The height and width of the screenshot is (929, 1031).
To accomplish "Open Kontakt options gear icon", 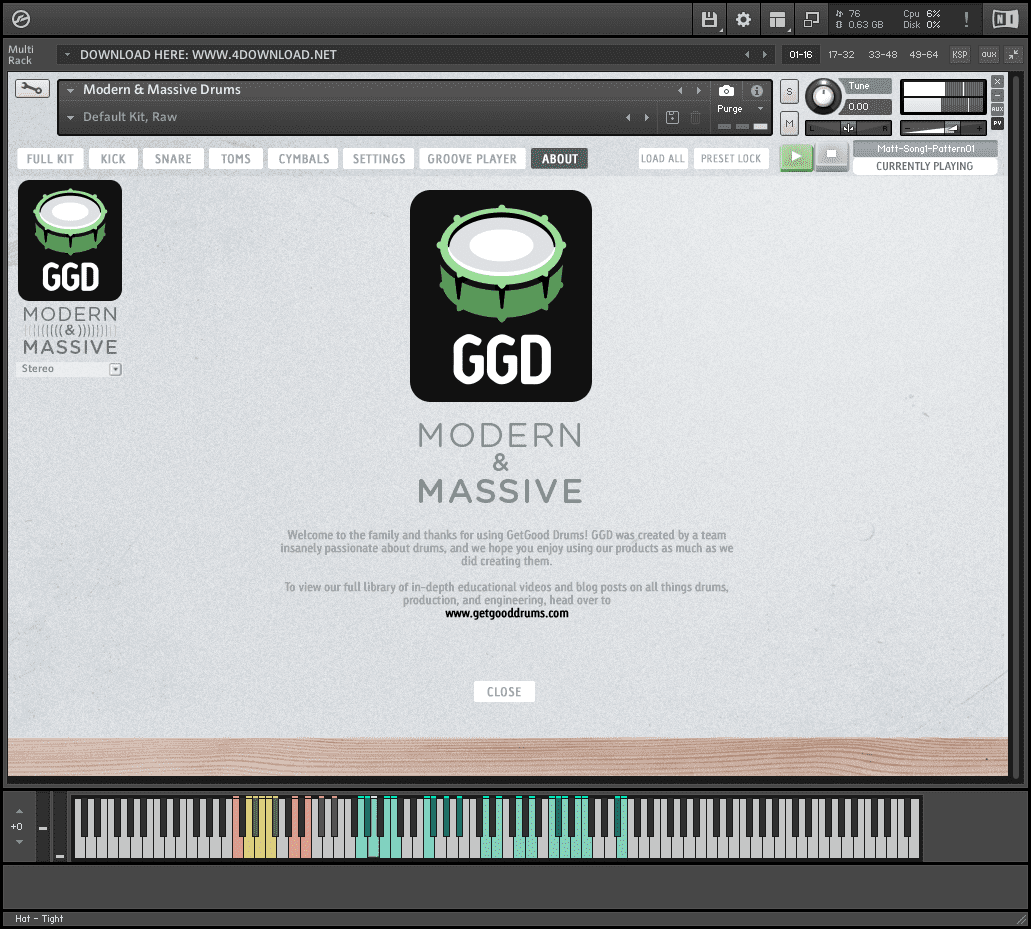I will click(x=743, y=20).
